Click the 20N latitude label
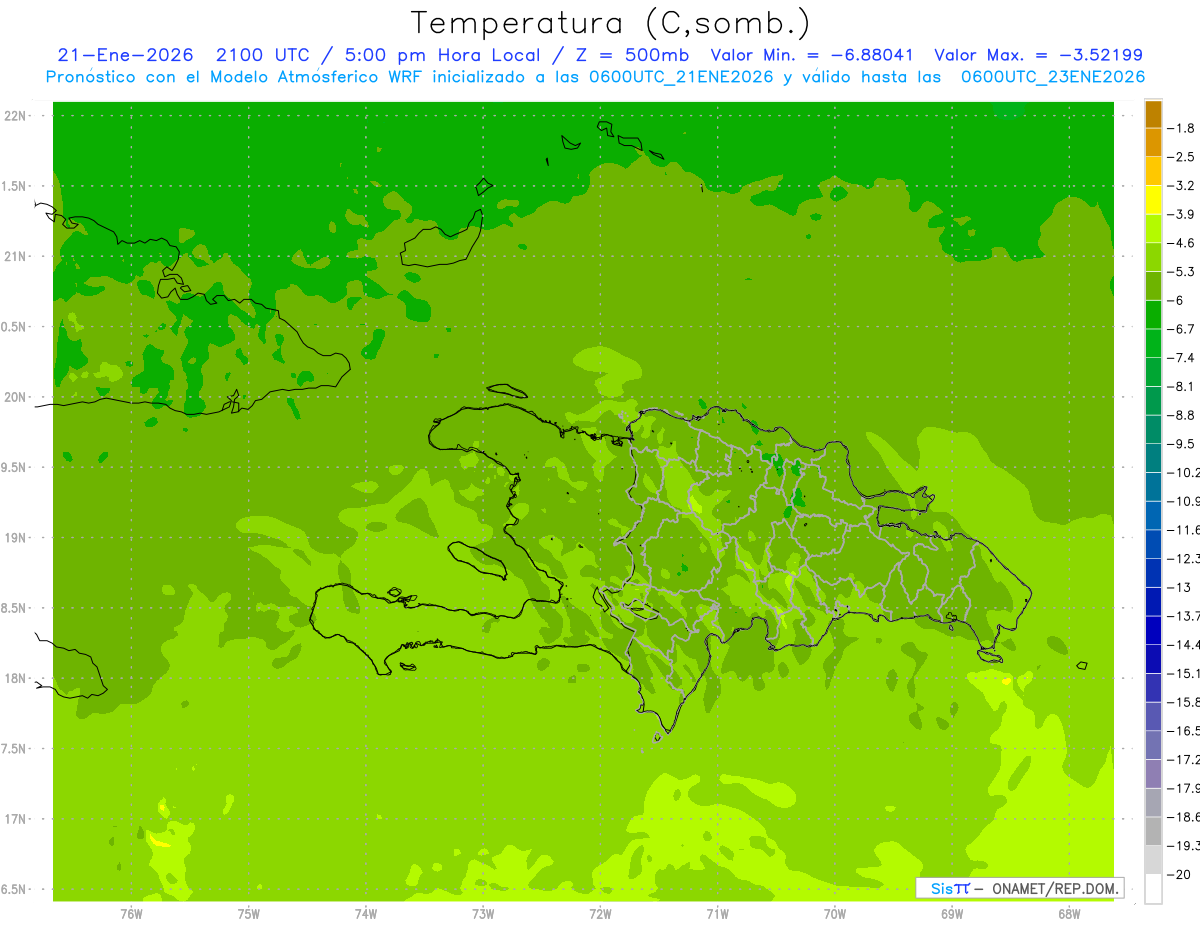 [x=15, y=397]
